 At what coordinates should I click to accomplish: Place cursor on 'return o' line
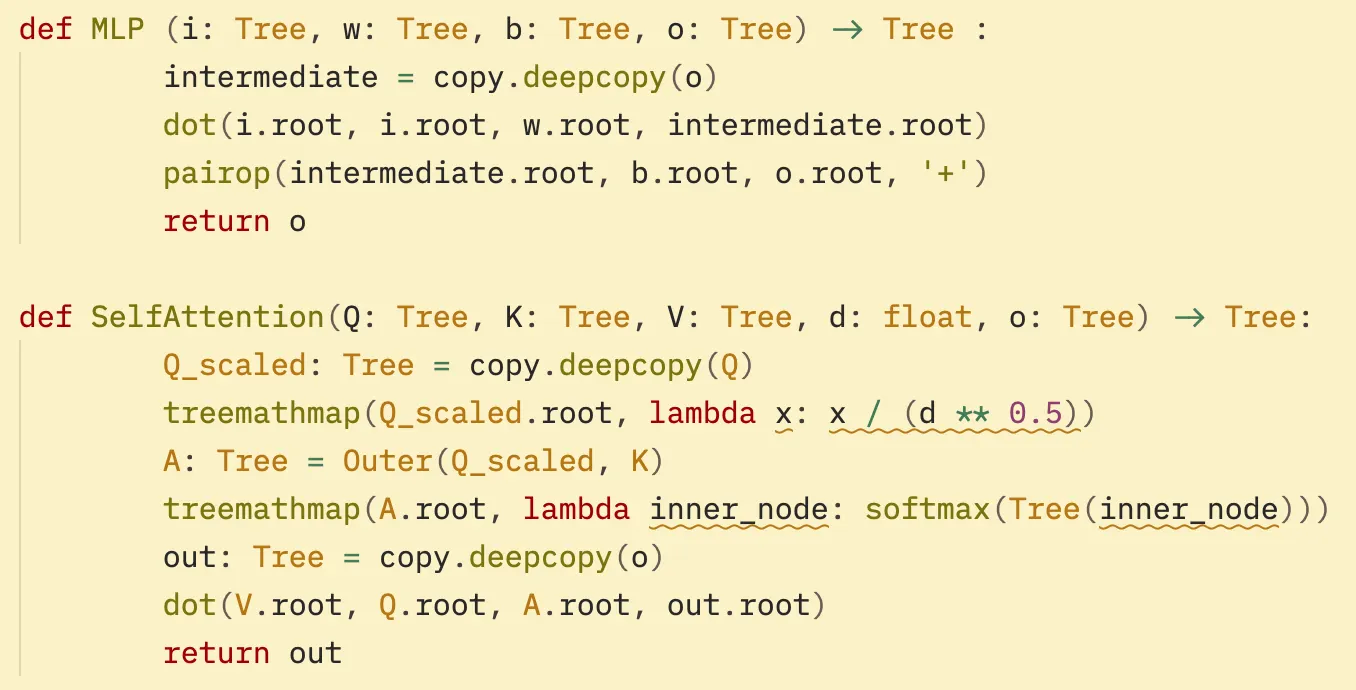pyautogui.click(x=235, y=221)
